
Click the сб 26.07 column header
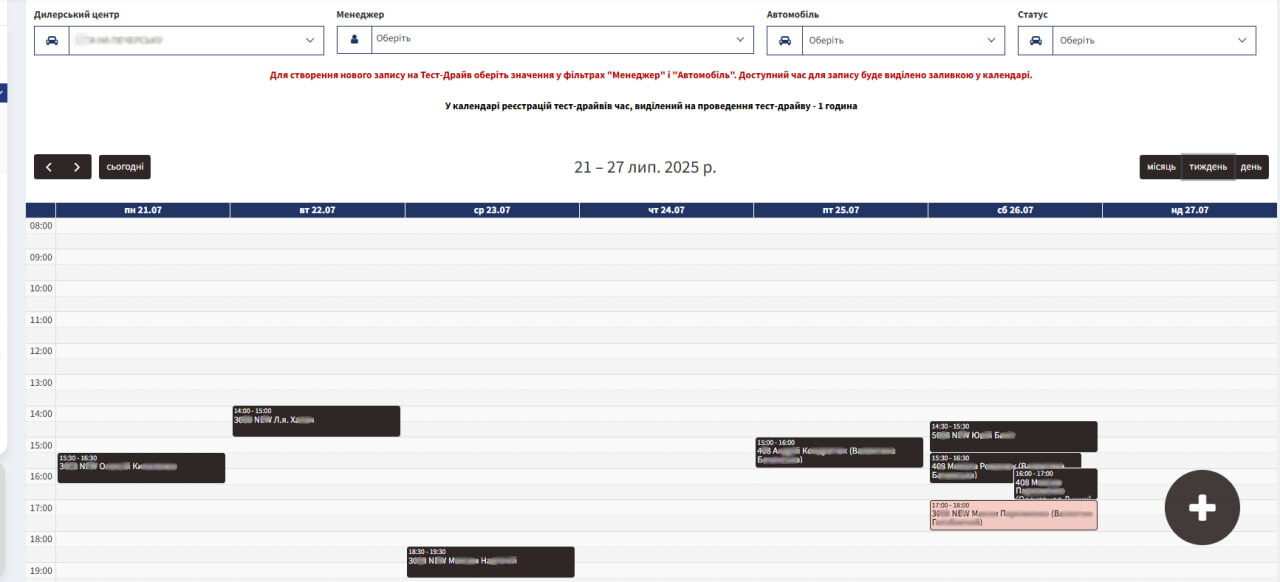pyautogui.click(x=1013, y=210)
